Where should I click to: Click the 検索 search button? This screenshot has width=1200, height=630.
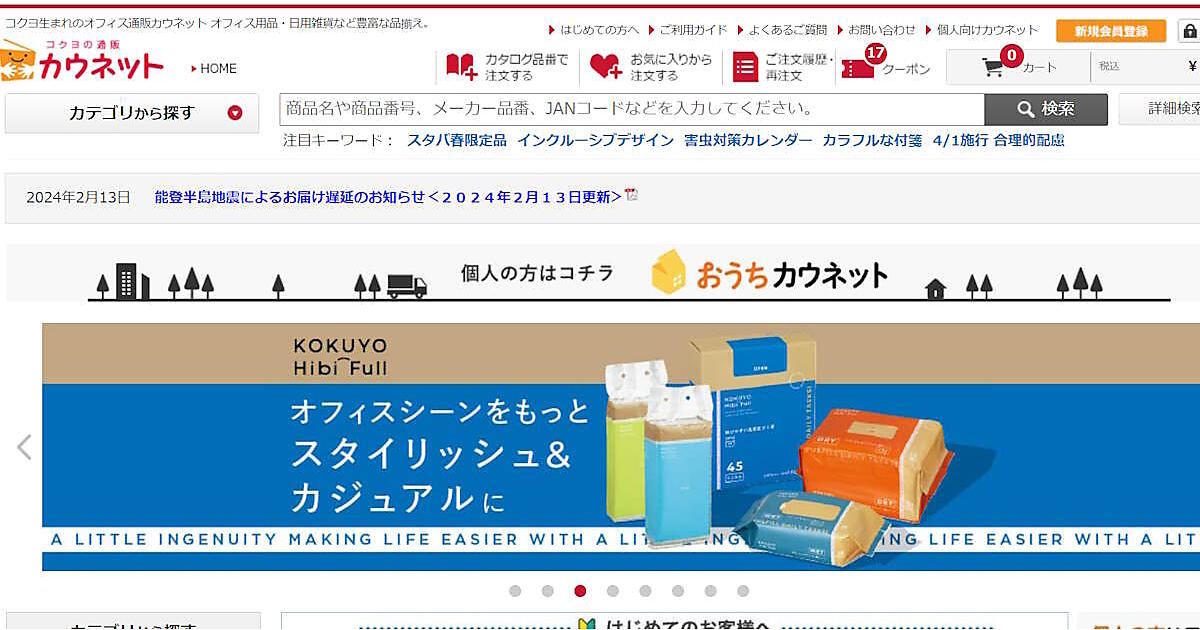tap(1046, 109)
